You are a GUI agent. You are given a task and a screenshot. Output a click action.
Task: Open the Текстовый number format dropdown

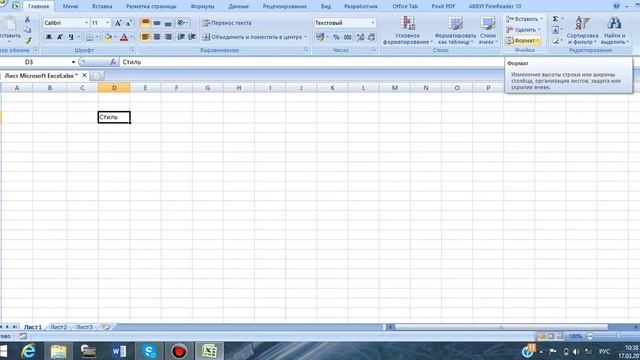pyautogui.click(x=372, y=23)
